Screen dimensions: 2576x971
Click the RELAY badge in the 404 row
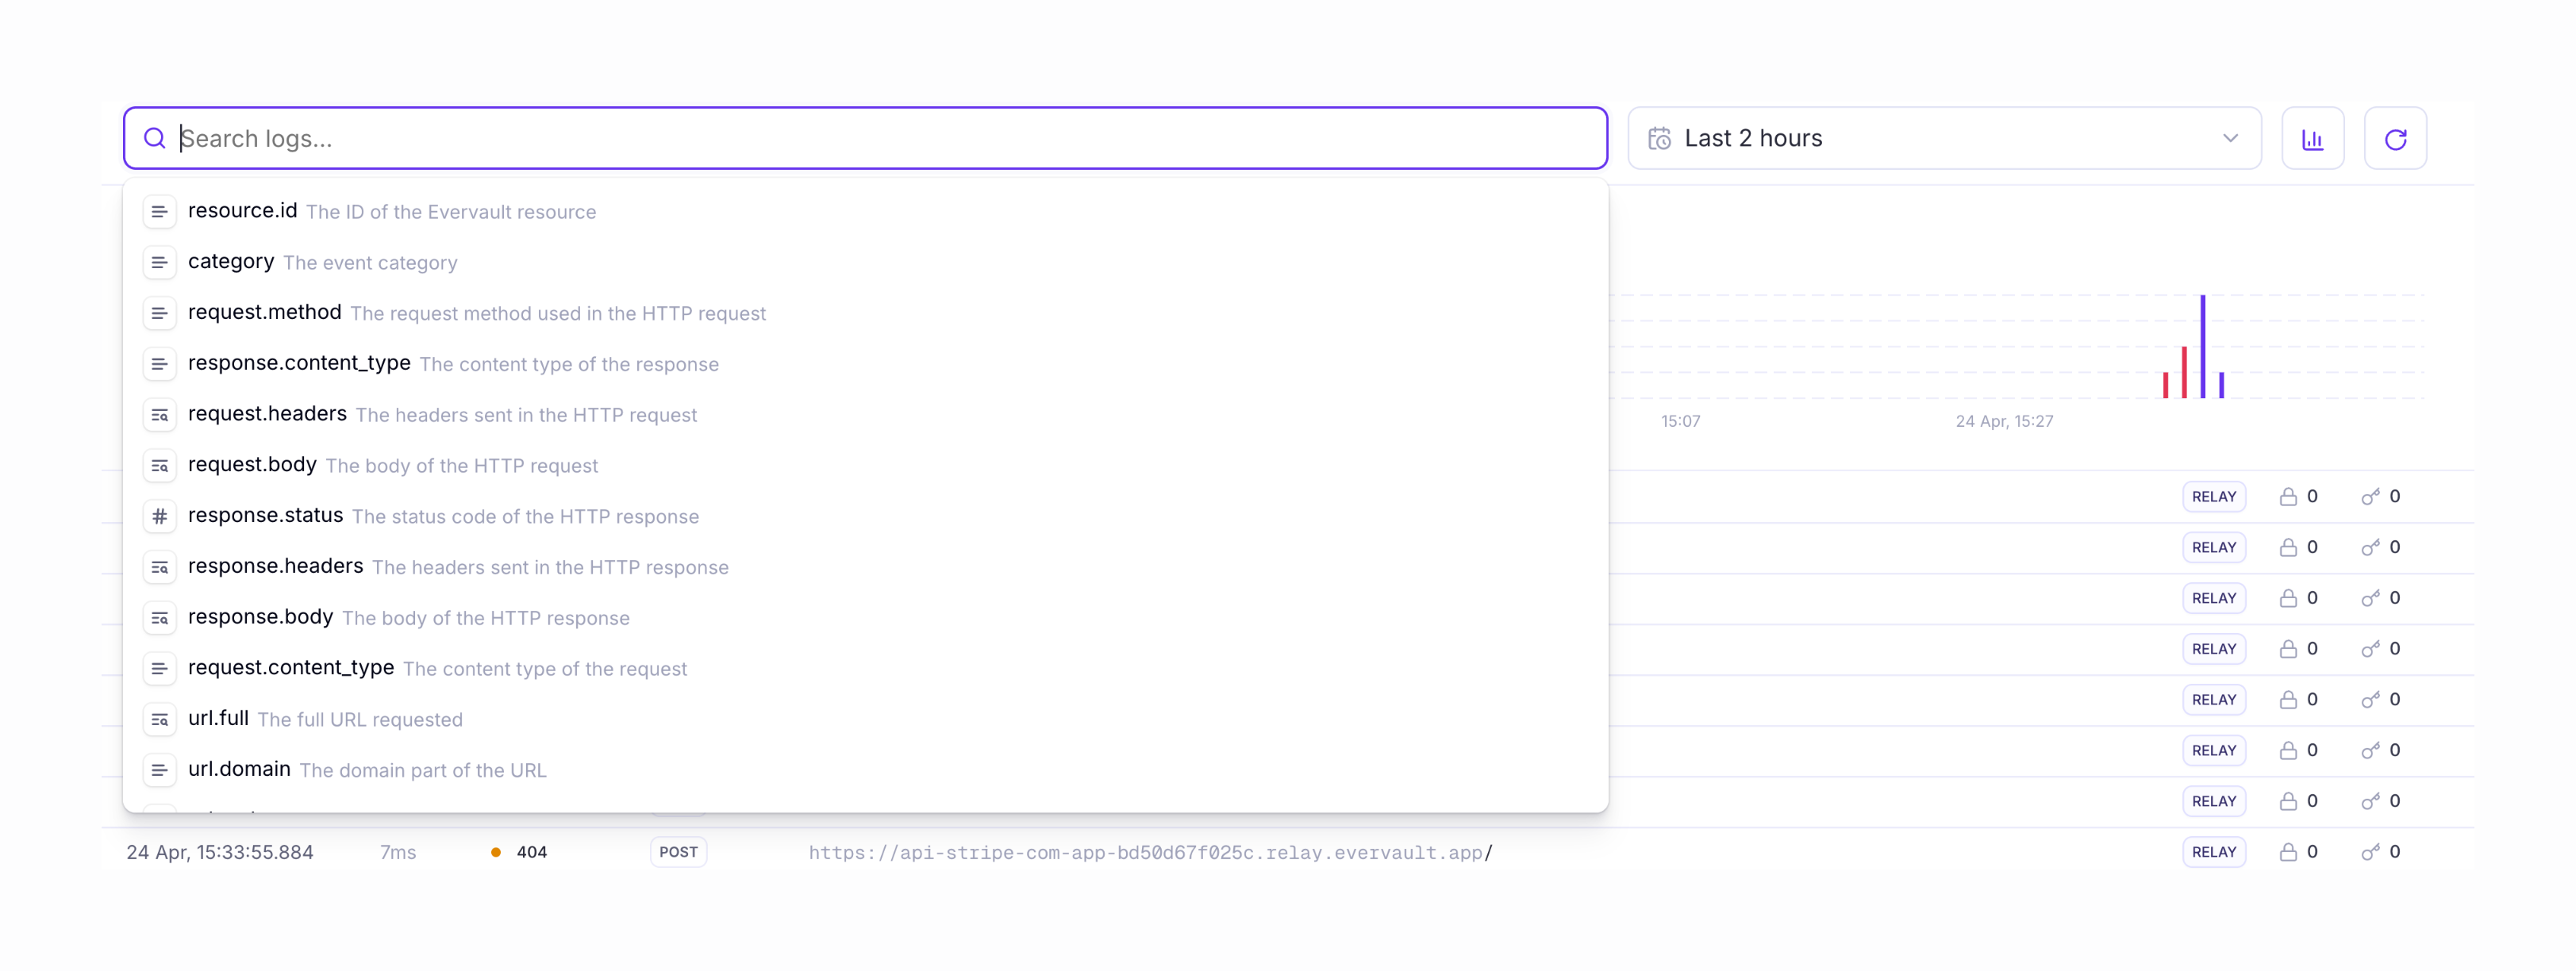(2213, 853)
